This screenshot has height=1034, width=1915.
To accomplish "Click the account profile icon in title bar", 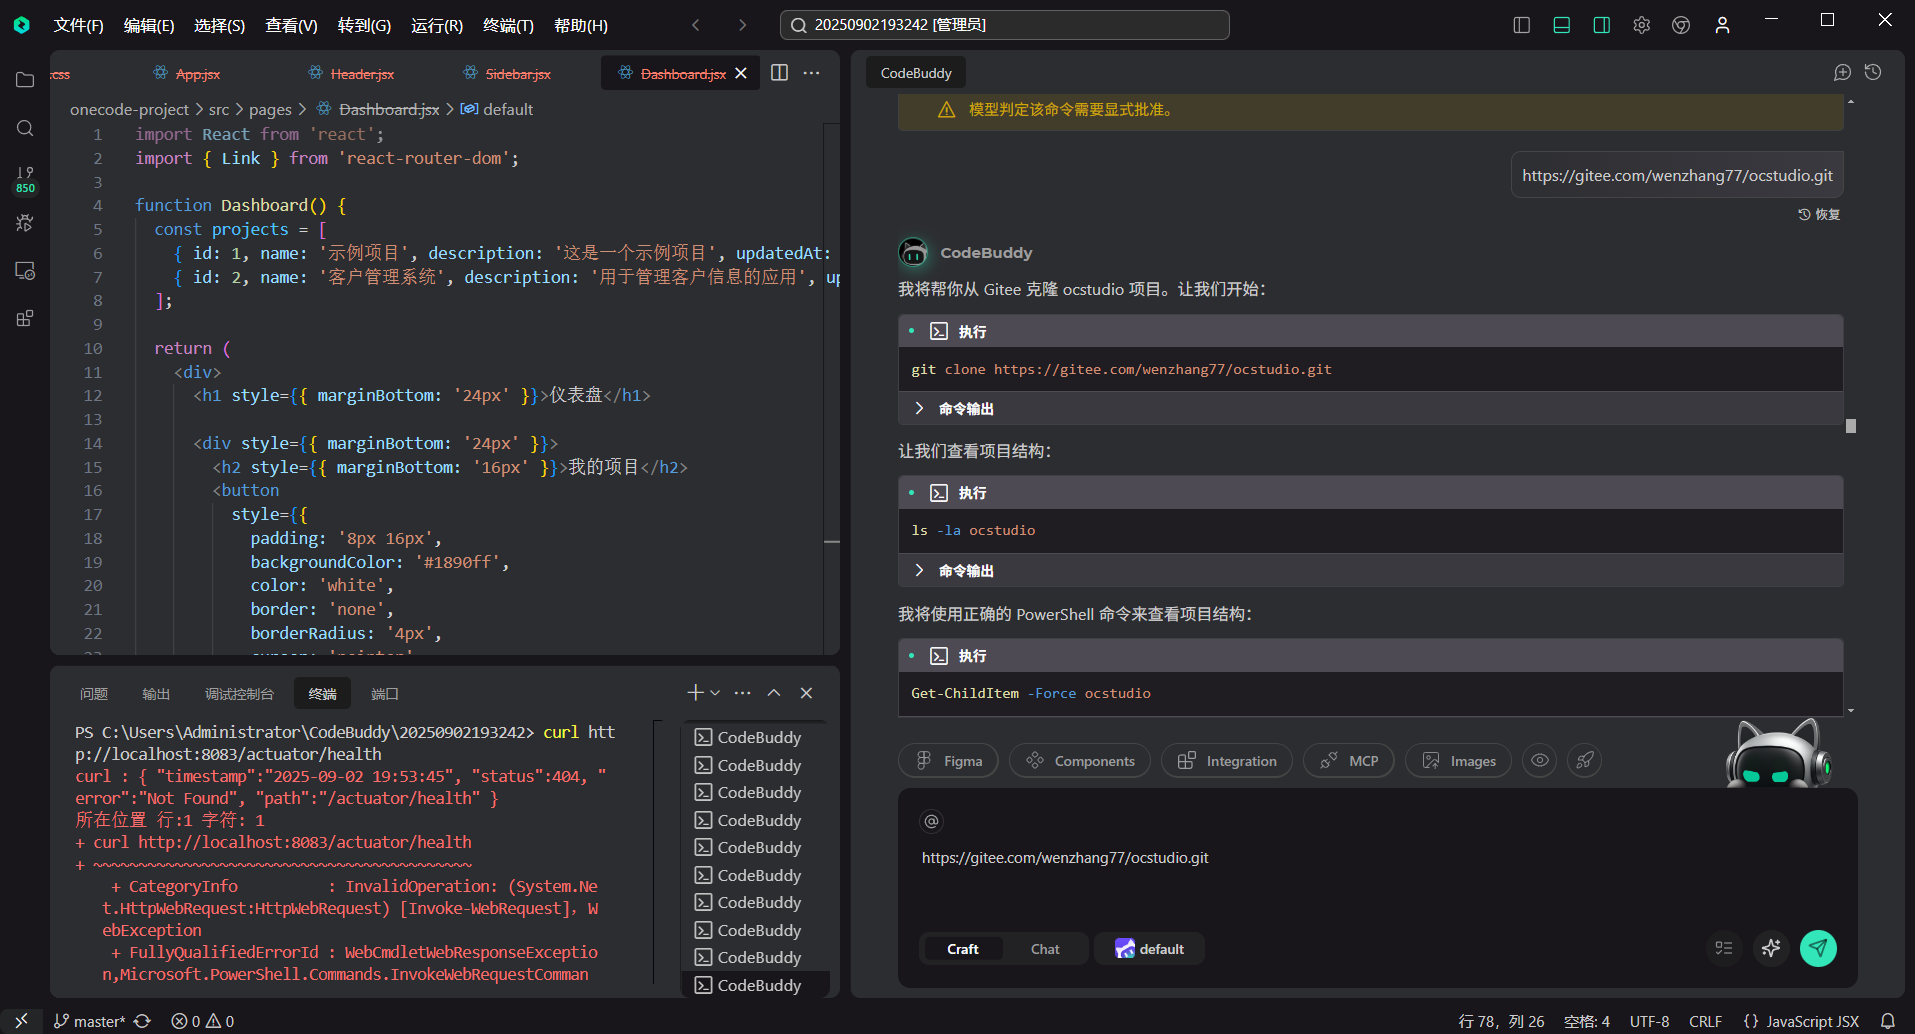I will point(1722,25).
